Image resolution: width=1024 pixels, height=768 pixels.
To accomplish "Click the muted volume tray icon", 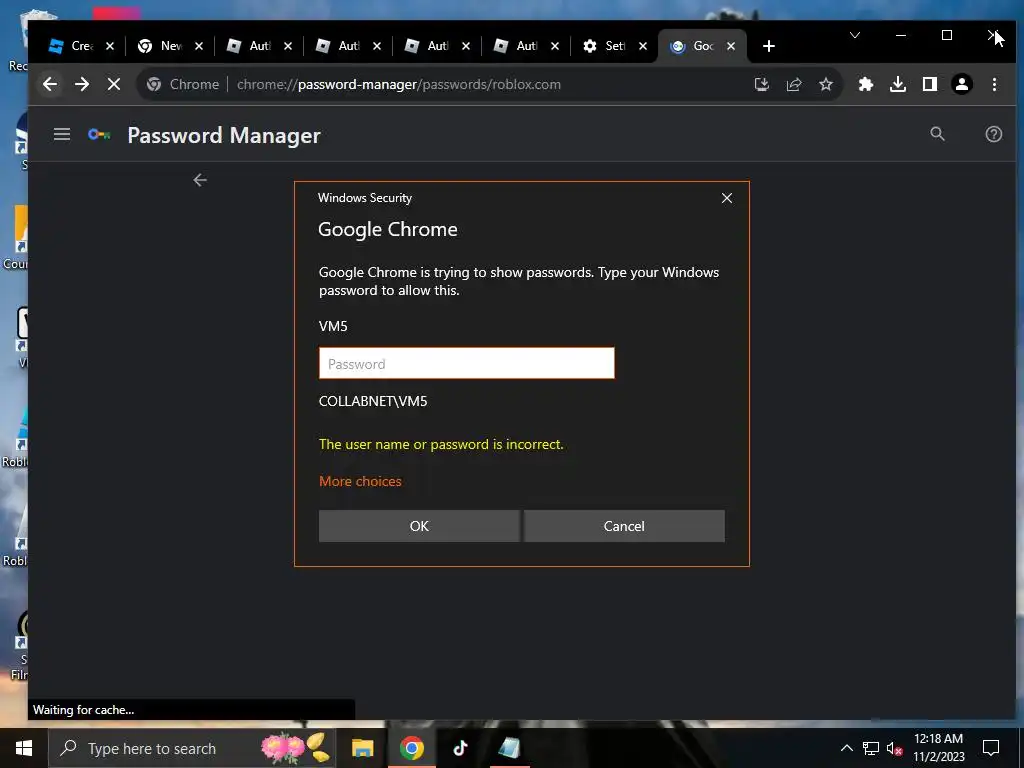I will [x=894, y=748].
